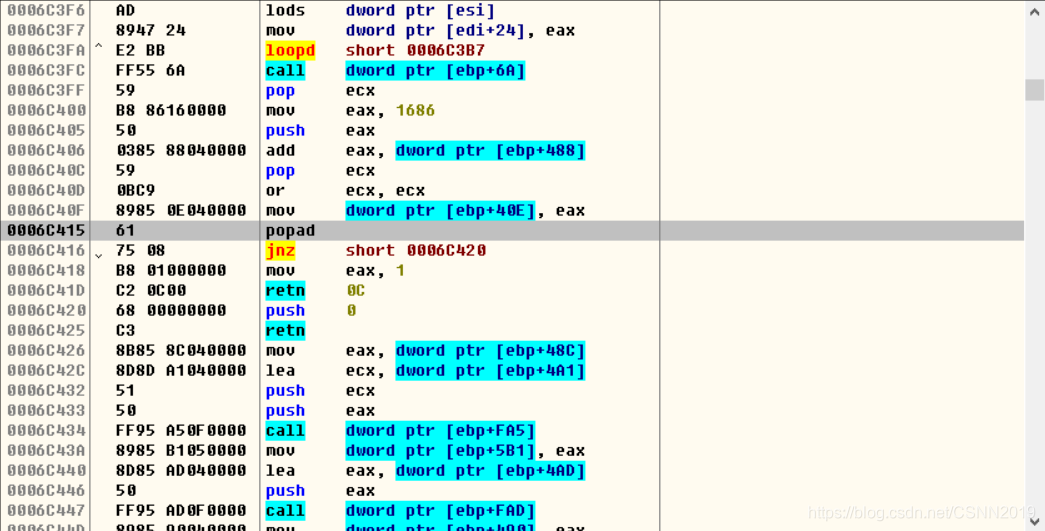Select push 0 at 0006C420
Viewport: 1045px width, 531px height.
512,310
